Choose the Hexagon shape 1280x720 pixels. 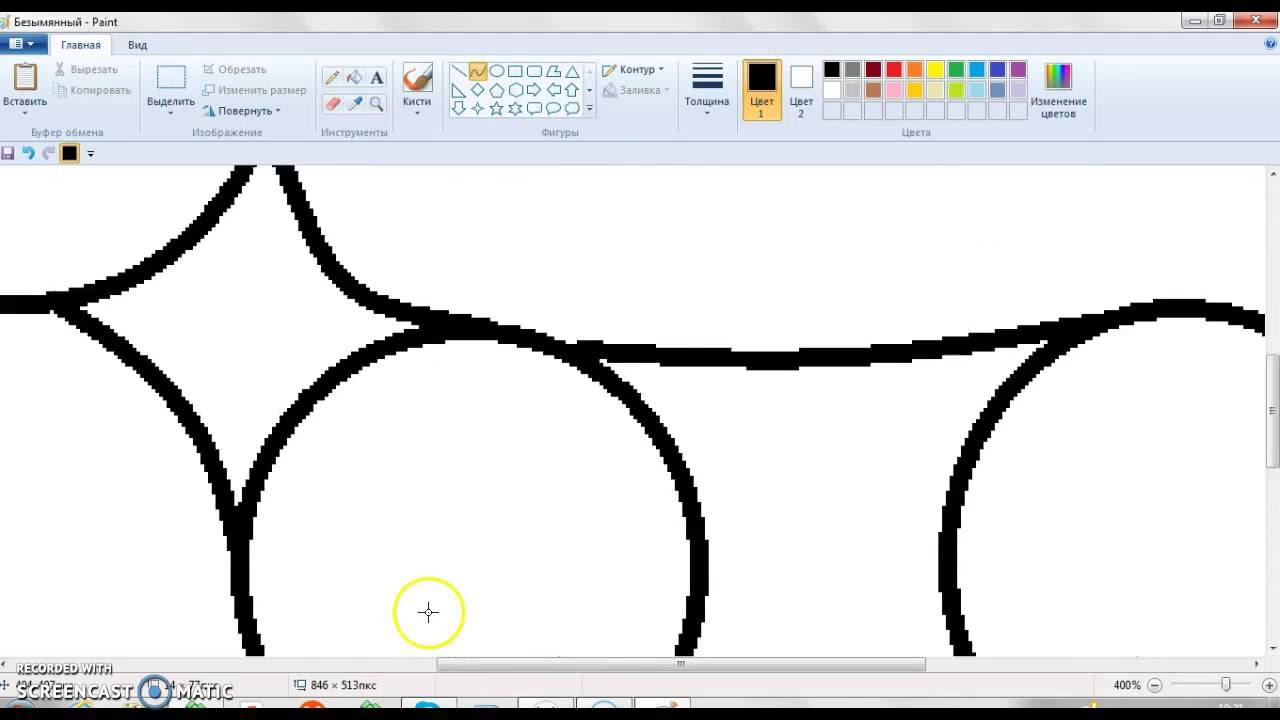(x=515, y=90)
